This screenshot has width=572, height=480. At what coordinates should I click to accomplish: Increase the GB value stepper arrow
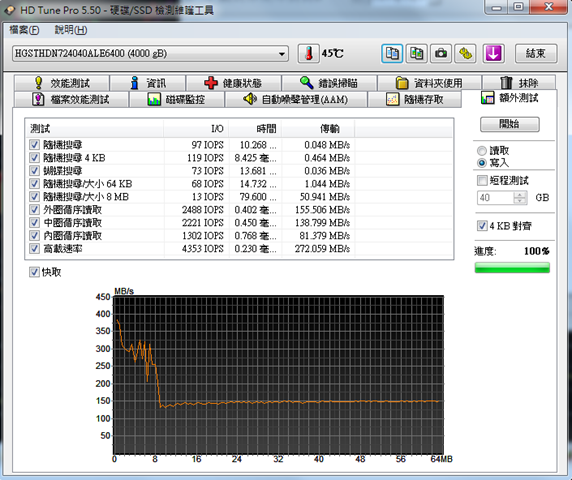click(519, 194)
